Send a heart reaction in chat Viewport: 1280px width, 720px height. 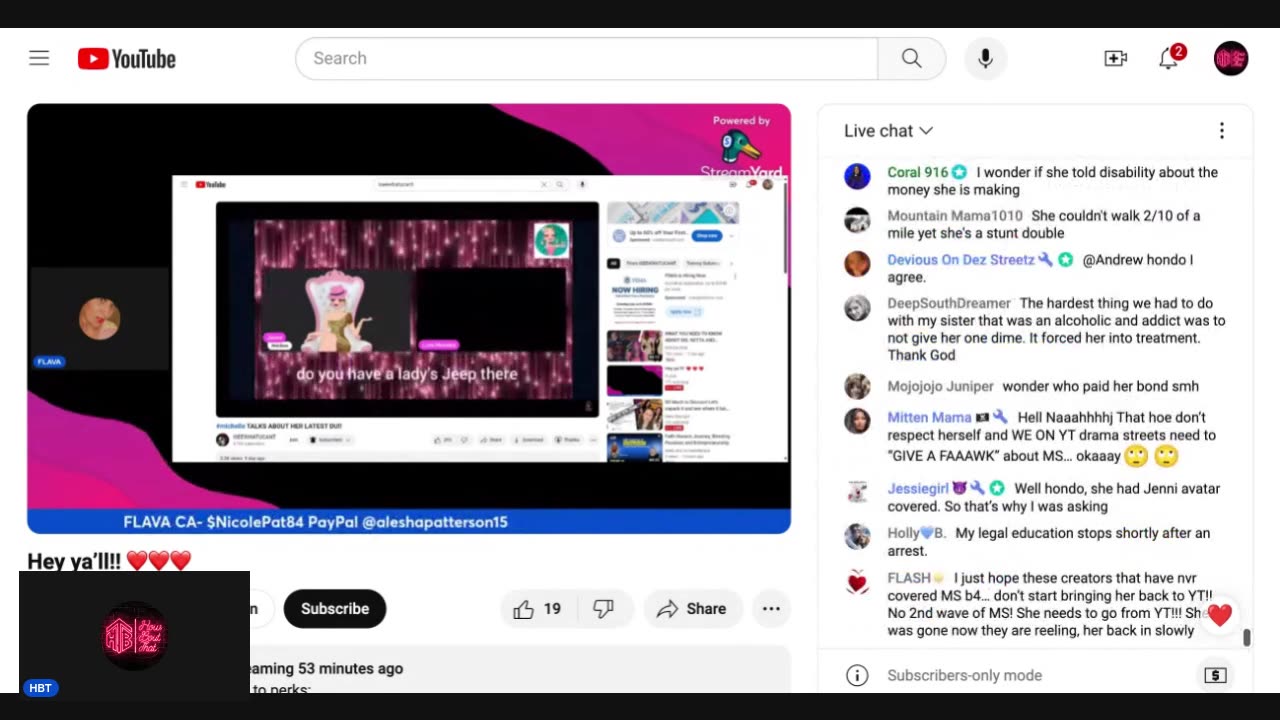(1219, 615)
